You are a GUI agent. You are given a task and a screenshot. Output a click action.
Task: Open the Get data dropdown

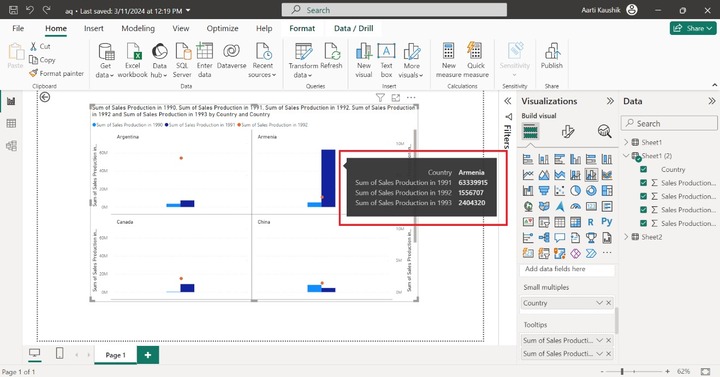tap(105, 75)
